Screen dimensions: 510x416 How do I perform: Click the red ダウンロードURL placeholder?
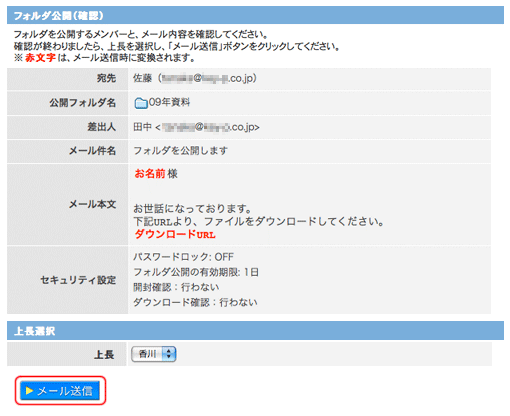tap(175, 234)
